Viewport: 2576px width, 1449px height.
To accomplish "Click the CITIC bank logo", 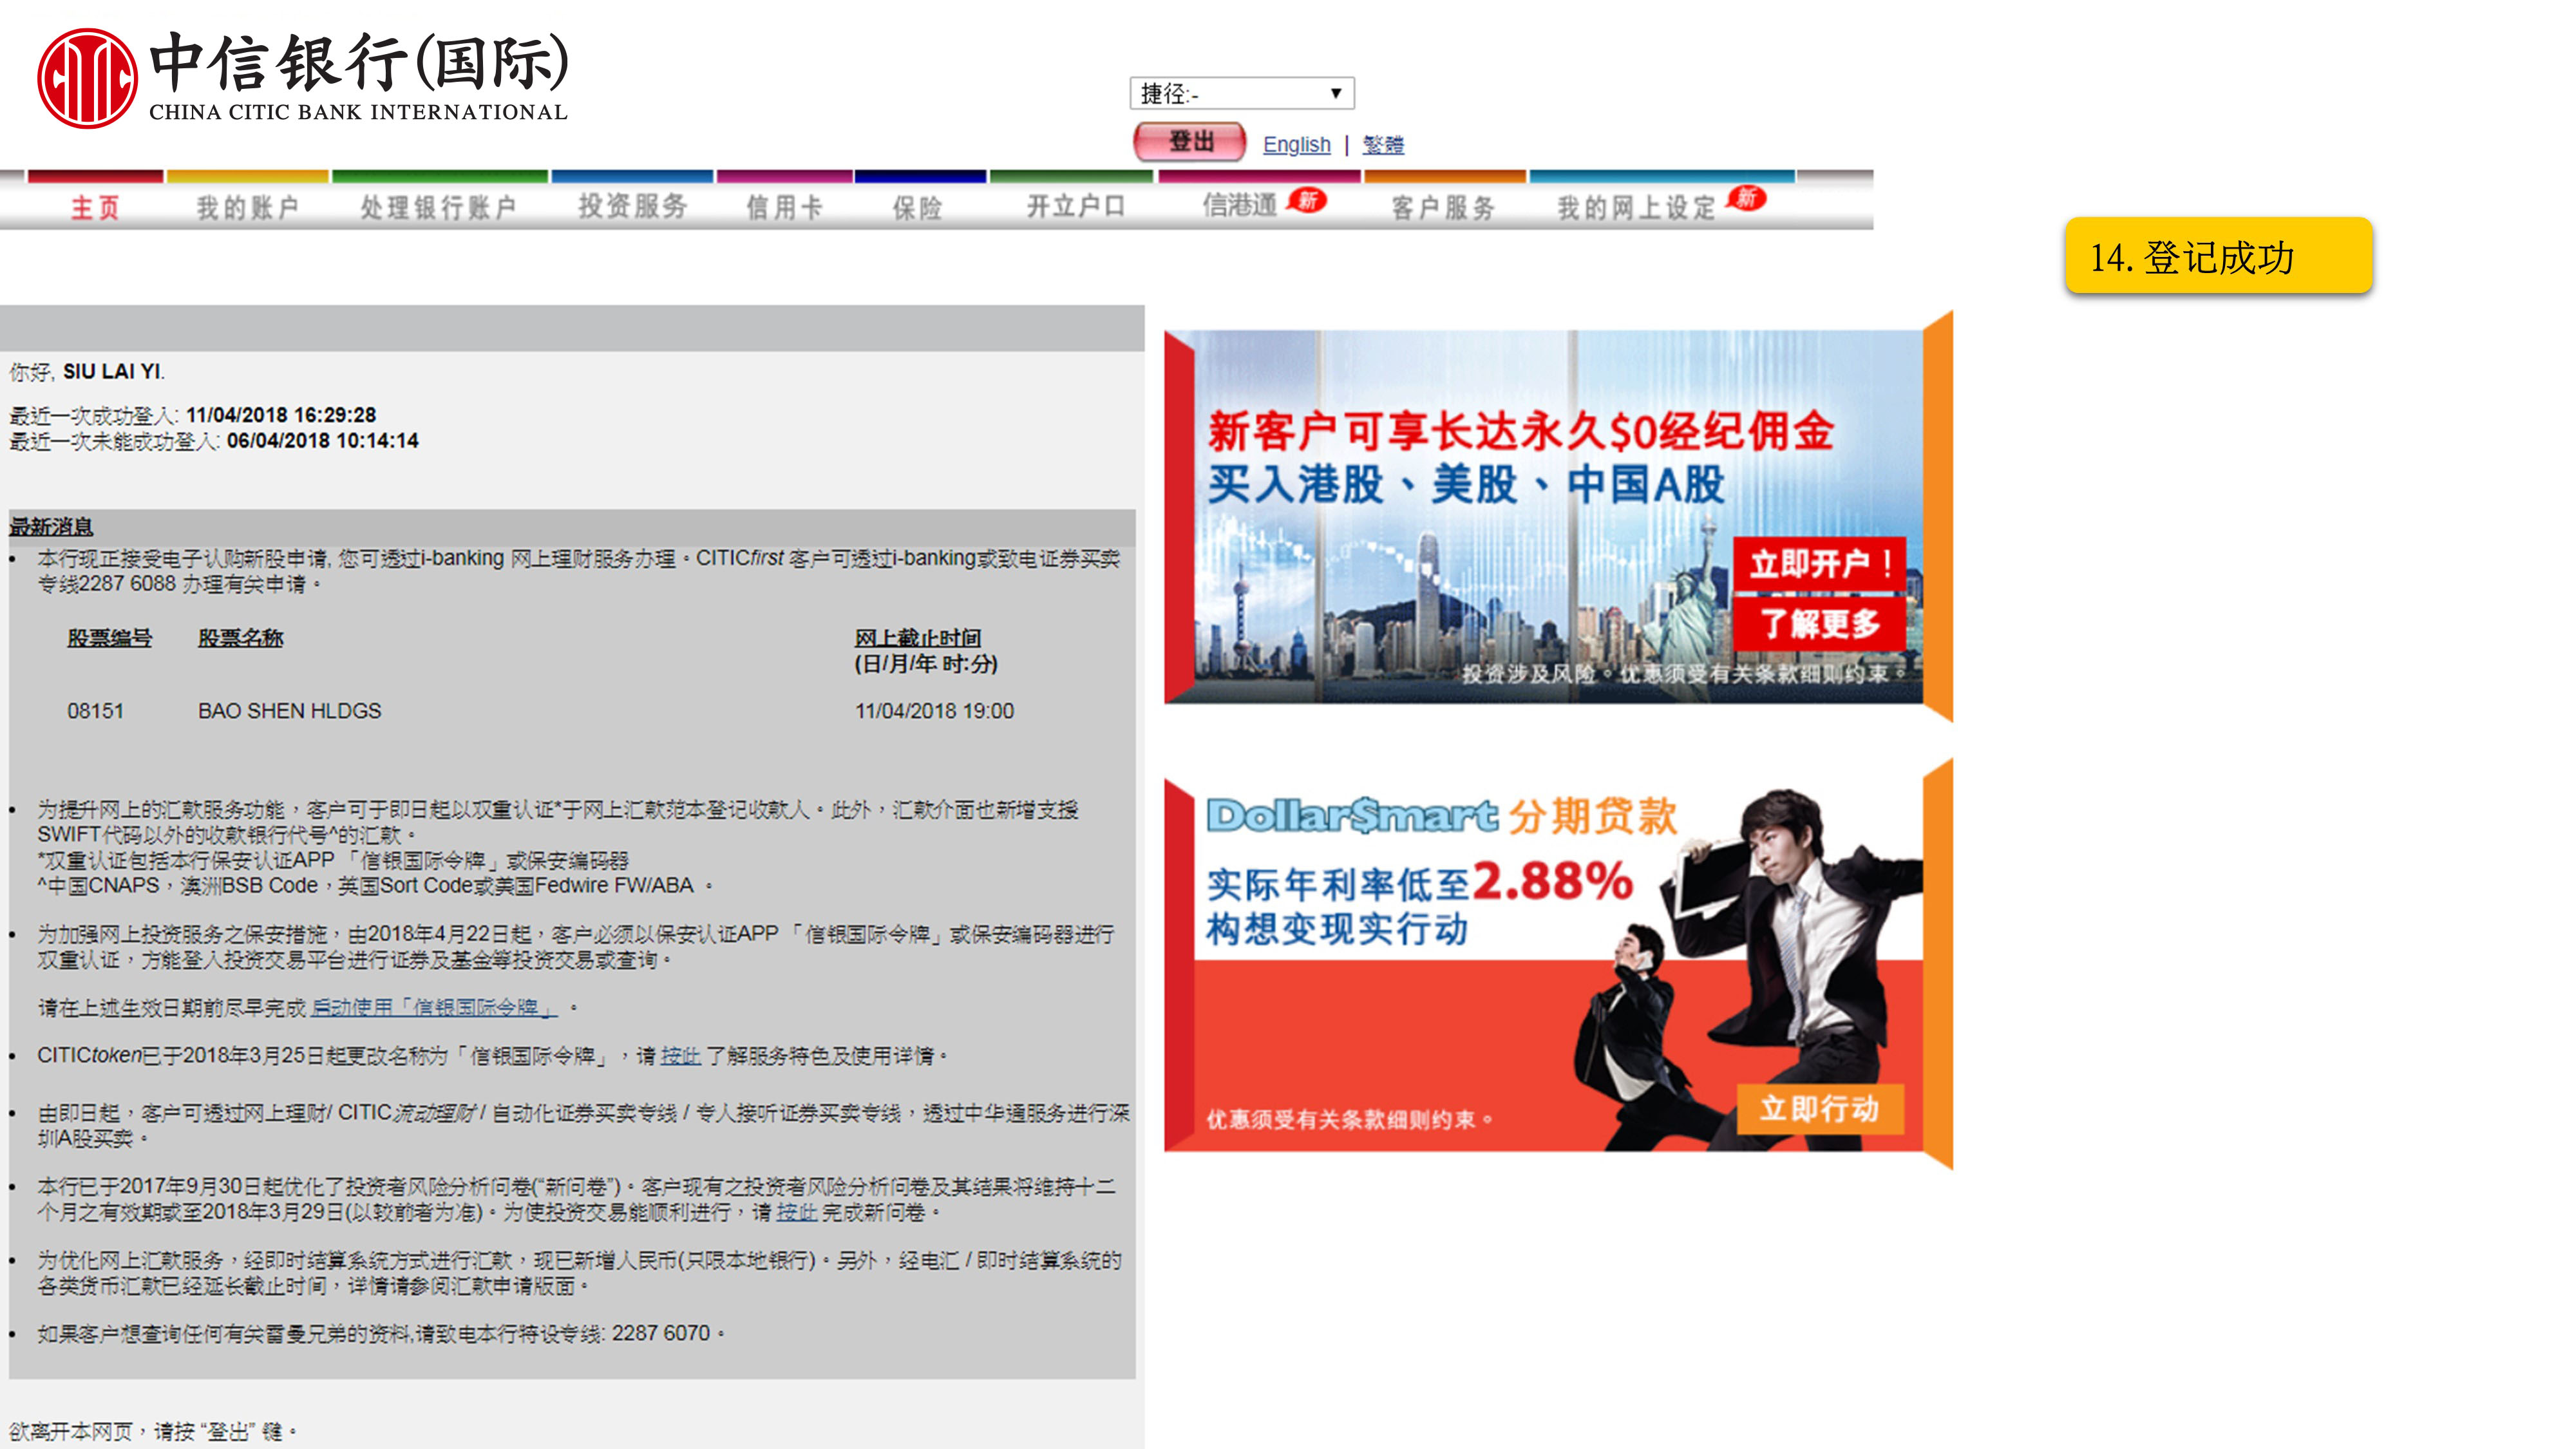I will coord(303,78).
